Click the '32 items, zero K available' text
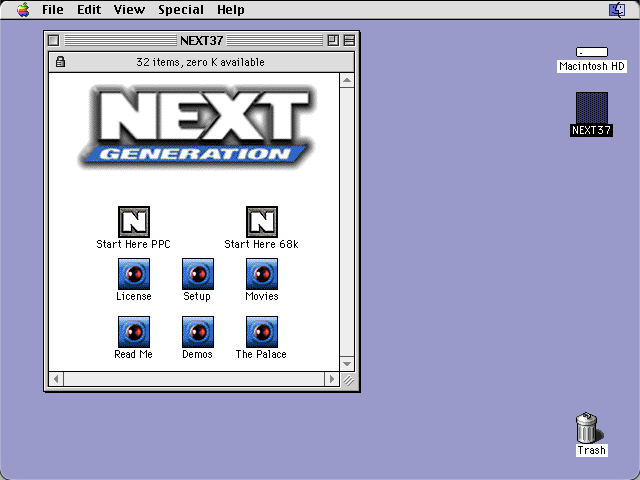Viewport: 640px width, 480px height. (200, 62)
